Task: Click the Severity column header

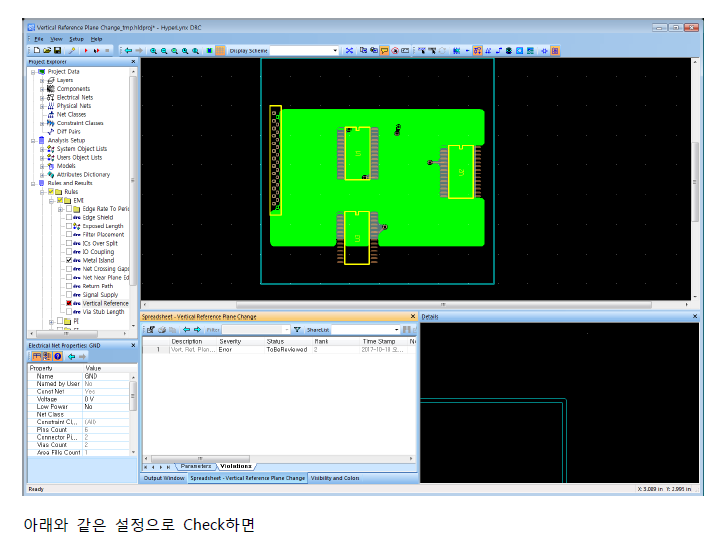Action: 230,341
